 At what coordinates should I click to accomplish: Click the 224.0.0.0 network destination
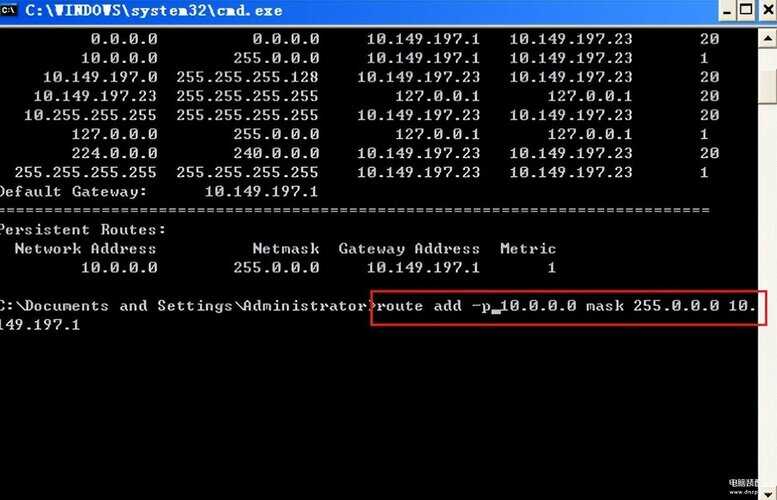[x=114, y=153]
